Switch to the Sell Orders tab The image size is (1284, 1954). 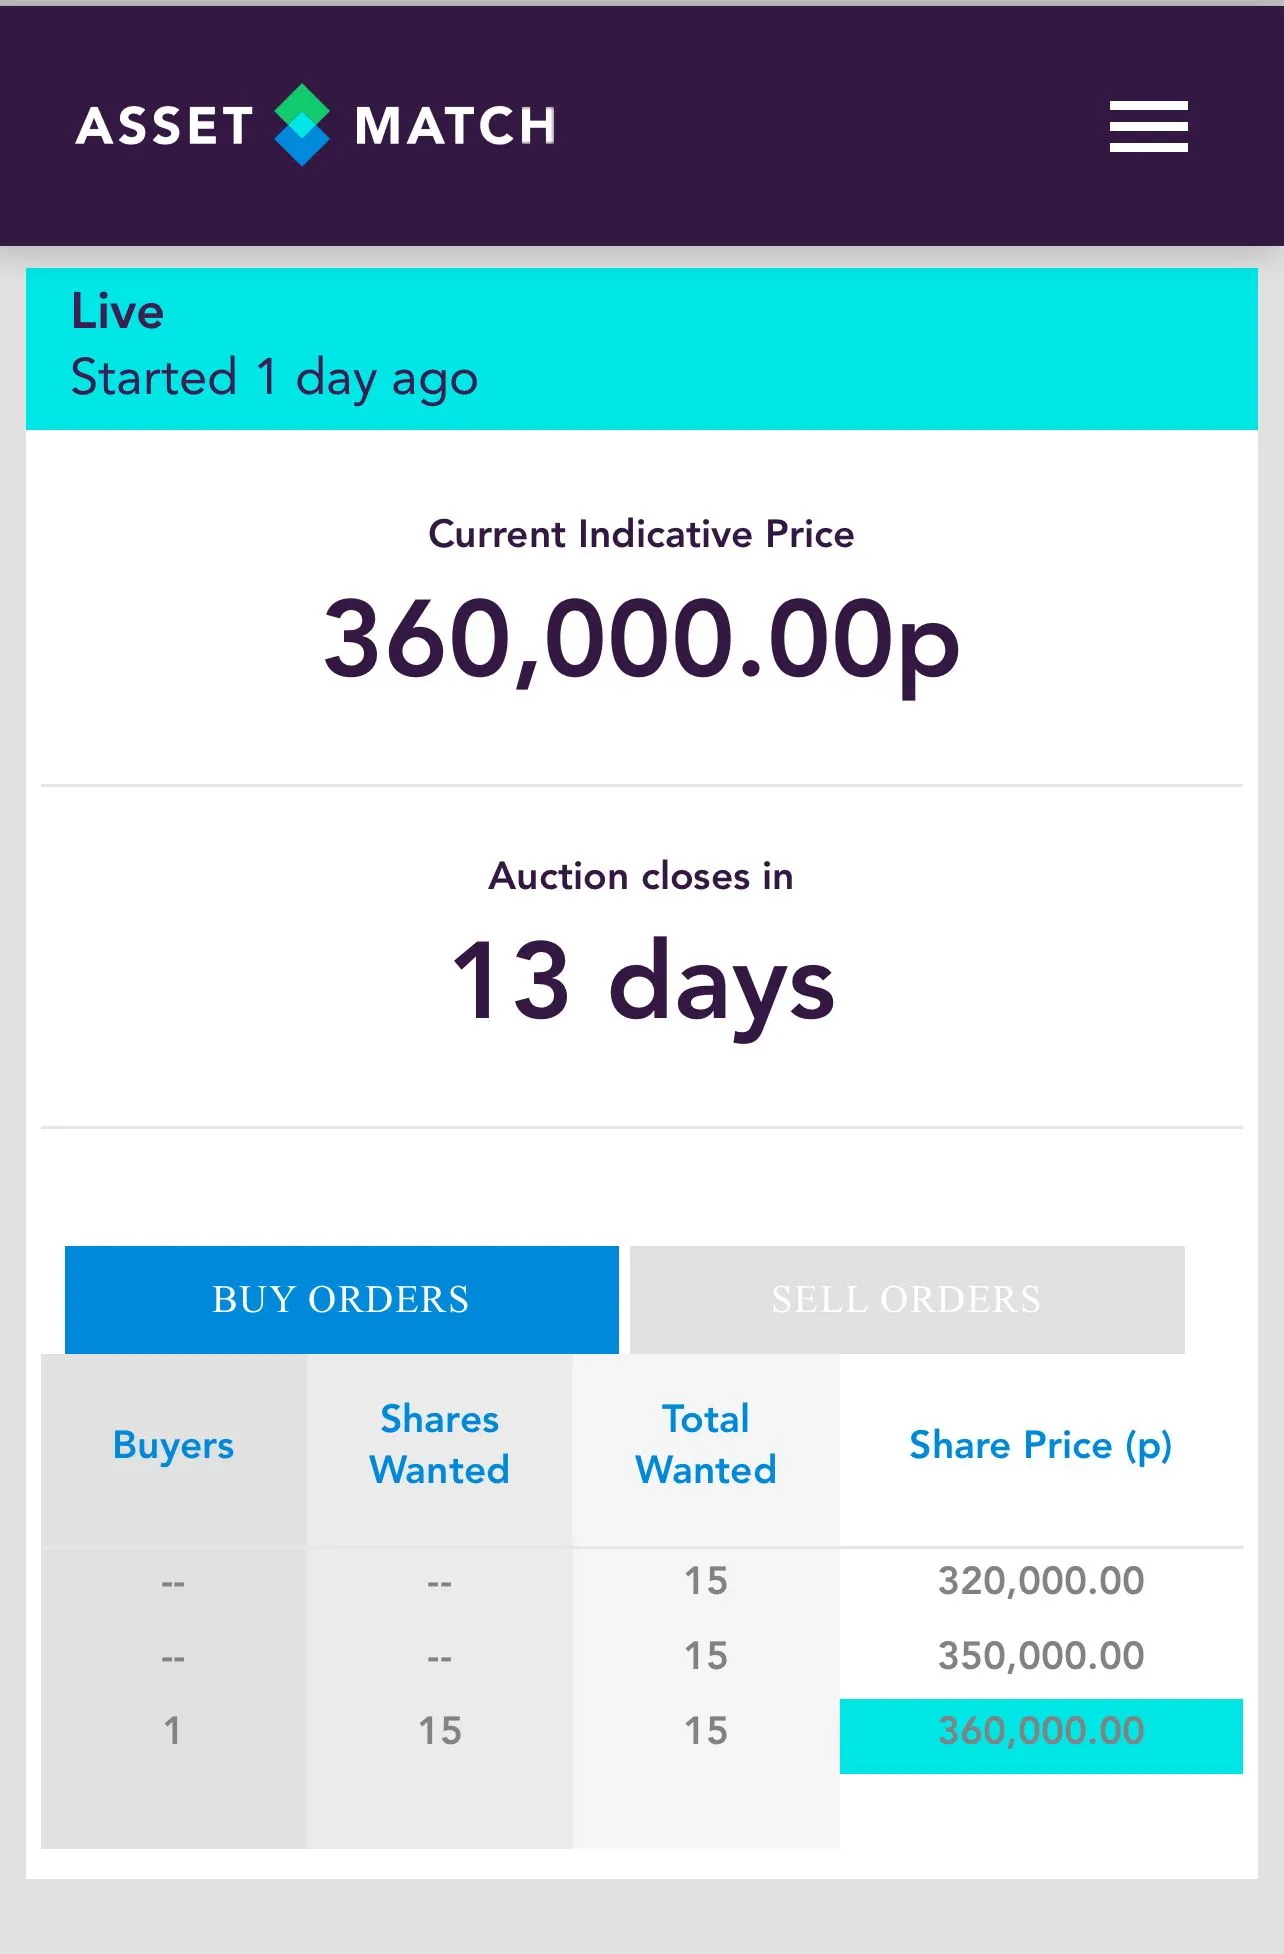pyautogui.click(x=906, y=1299)
